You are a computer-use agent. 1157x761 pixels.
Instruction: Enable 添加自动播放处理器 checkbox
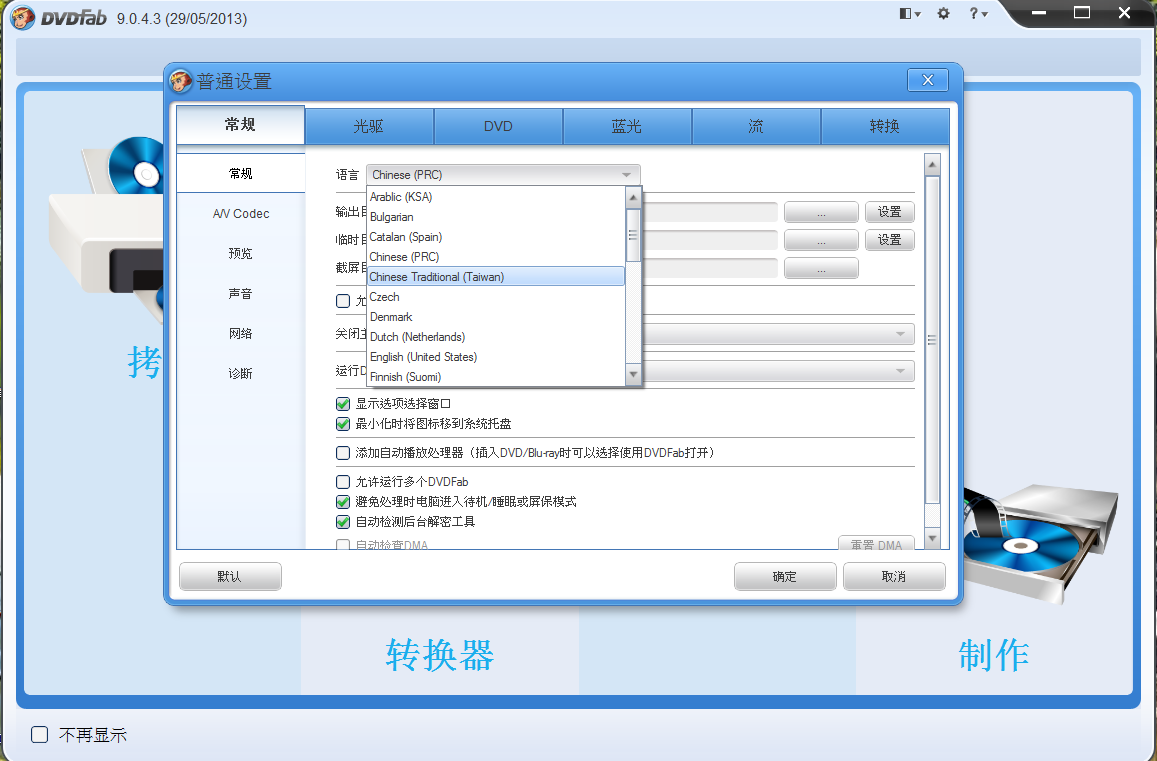[x=343, y=452]
